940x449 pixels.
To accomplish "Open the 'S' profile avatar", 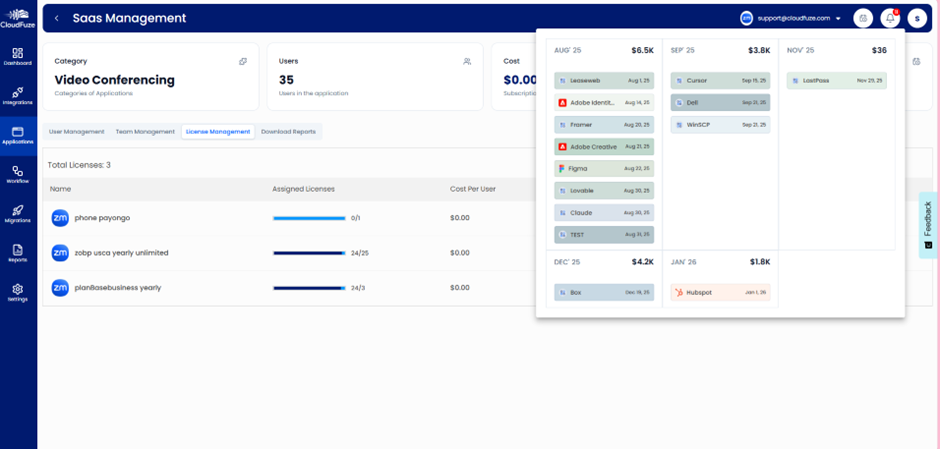I will point(917,18).
